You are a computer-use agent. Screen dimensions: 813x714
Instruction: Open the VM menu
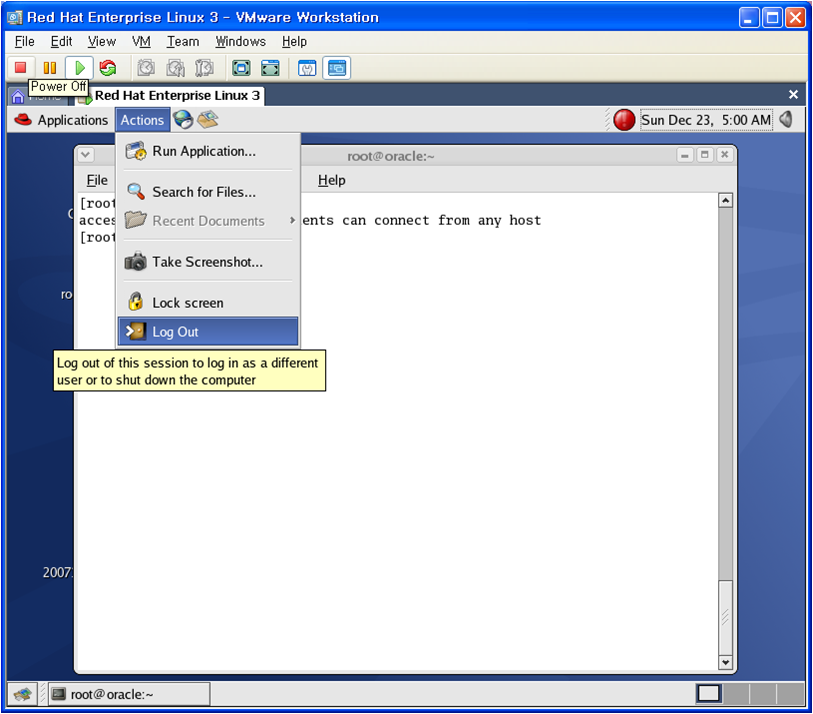click(x=141, y=41)
